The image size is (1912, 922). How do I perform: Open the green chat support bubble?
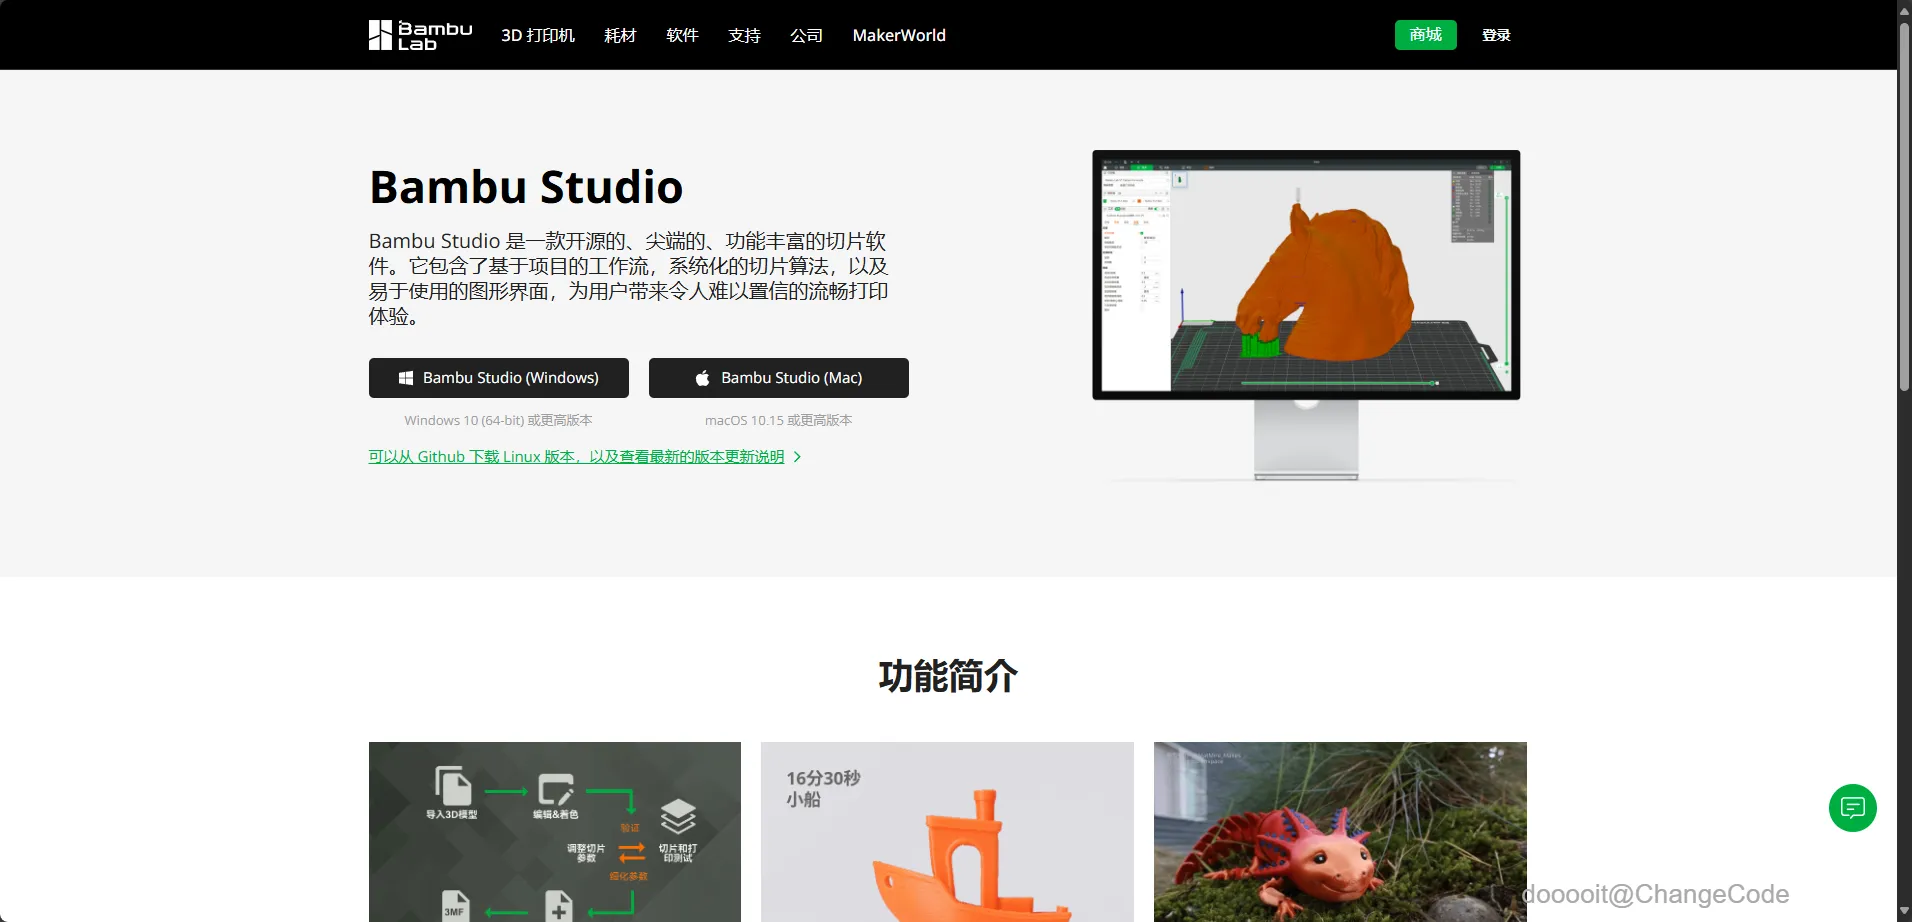click(x=1852, y=808)
